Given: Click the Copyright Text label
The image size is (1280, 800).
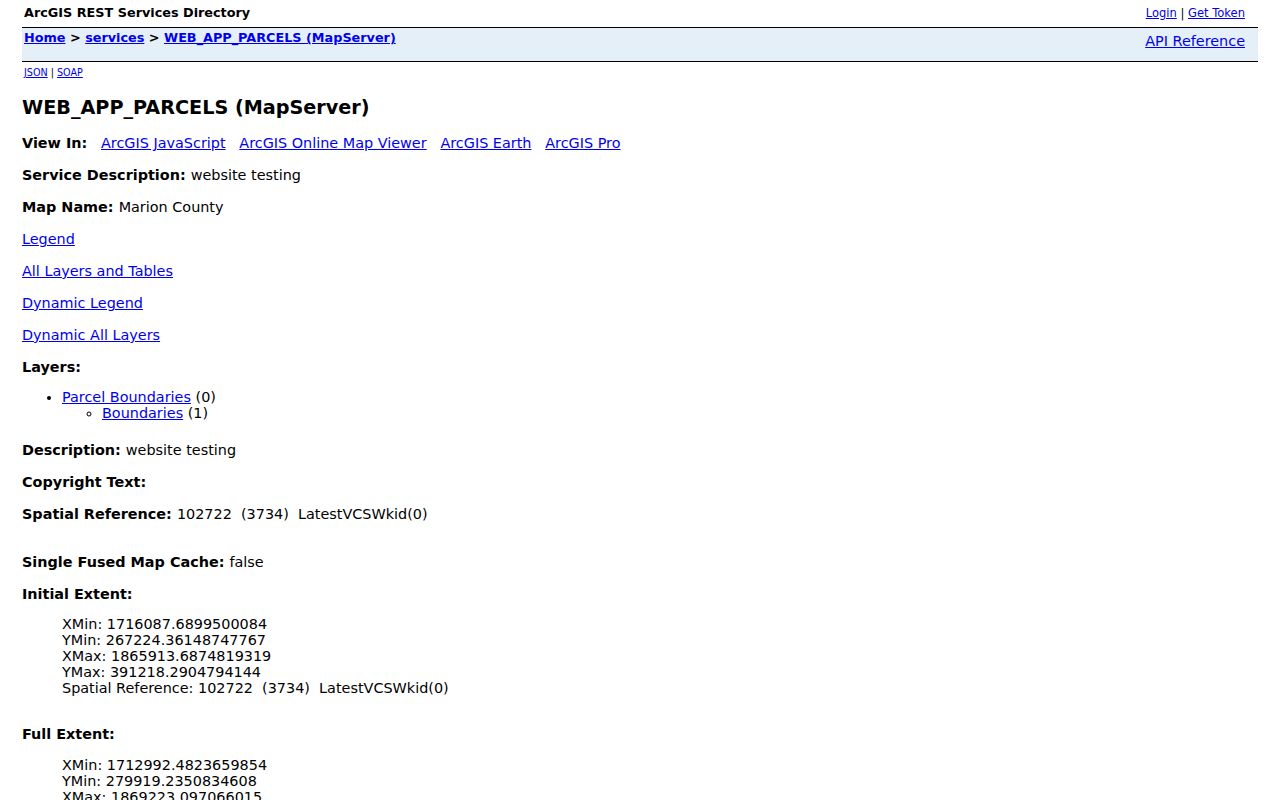Looking at the screenshot, I should click(84, 482).
